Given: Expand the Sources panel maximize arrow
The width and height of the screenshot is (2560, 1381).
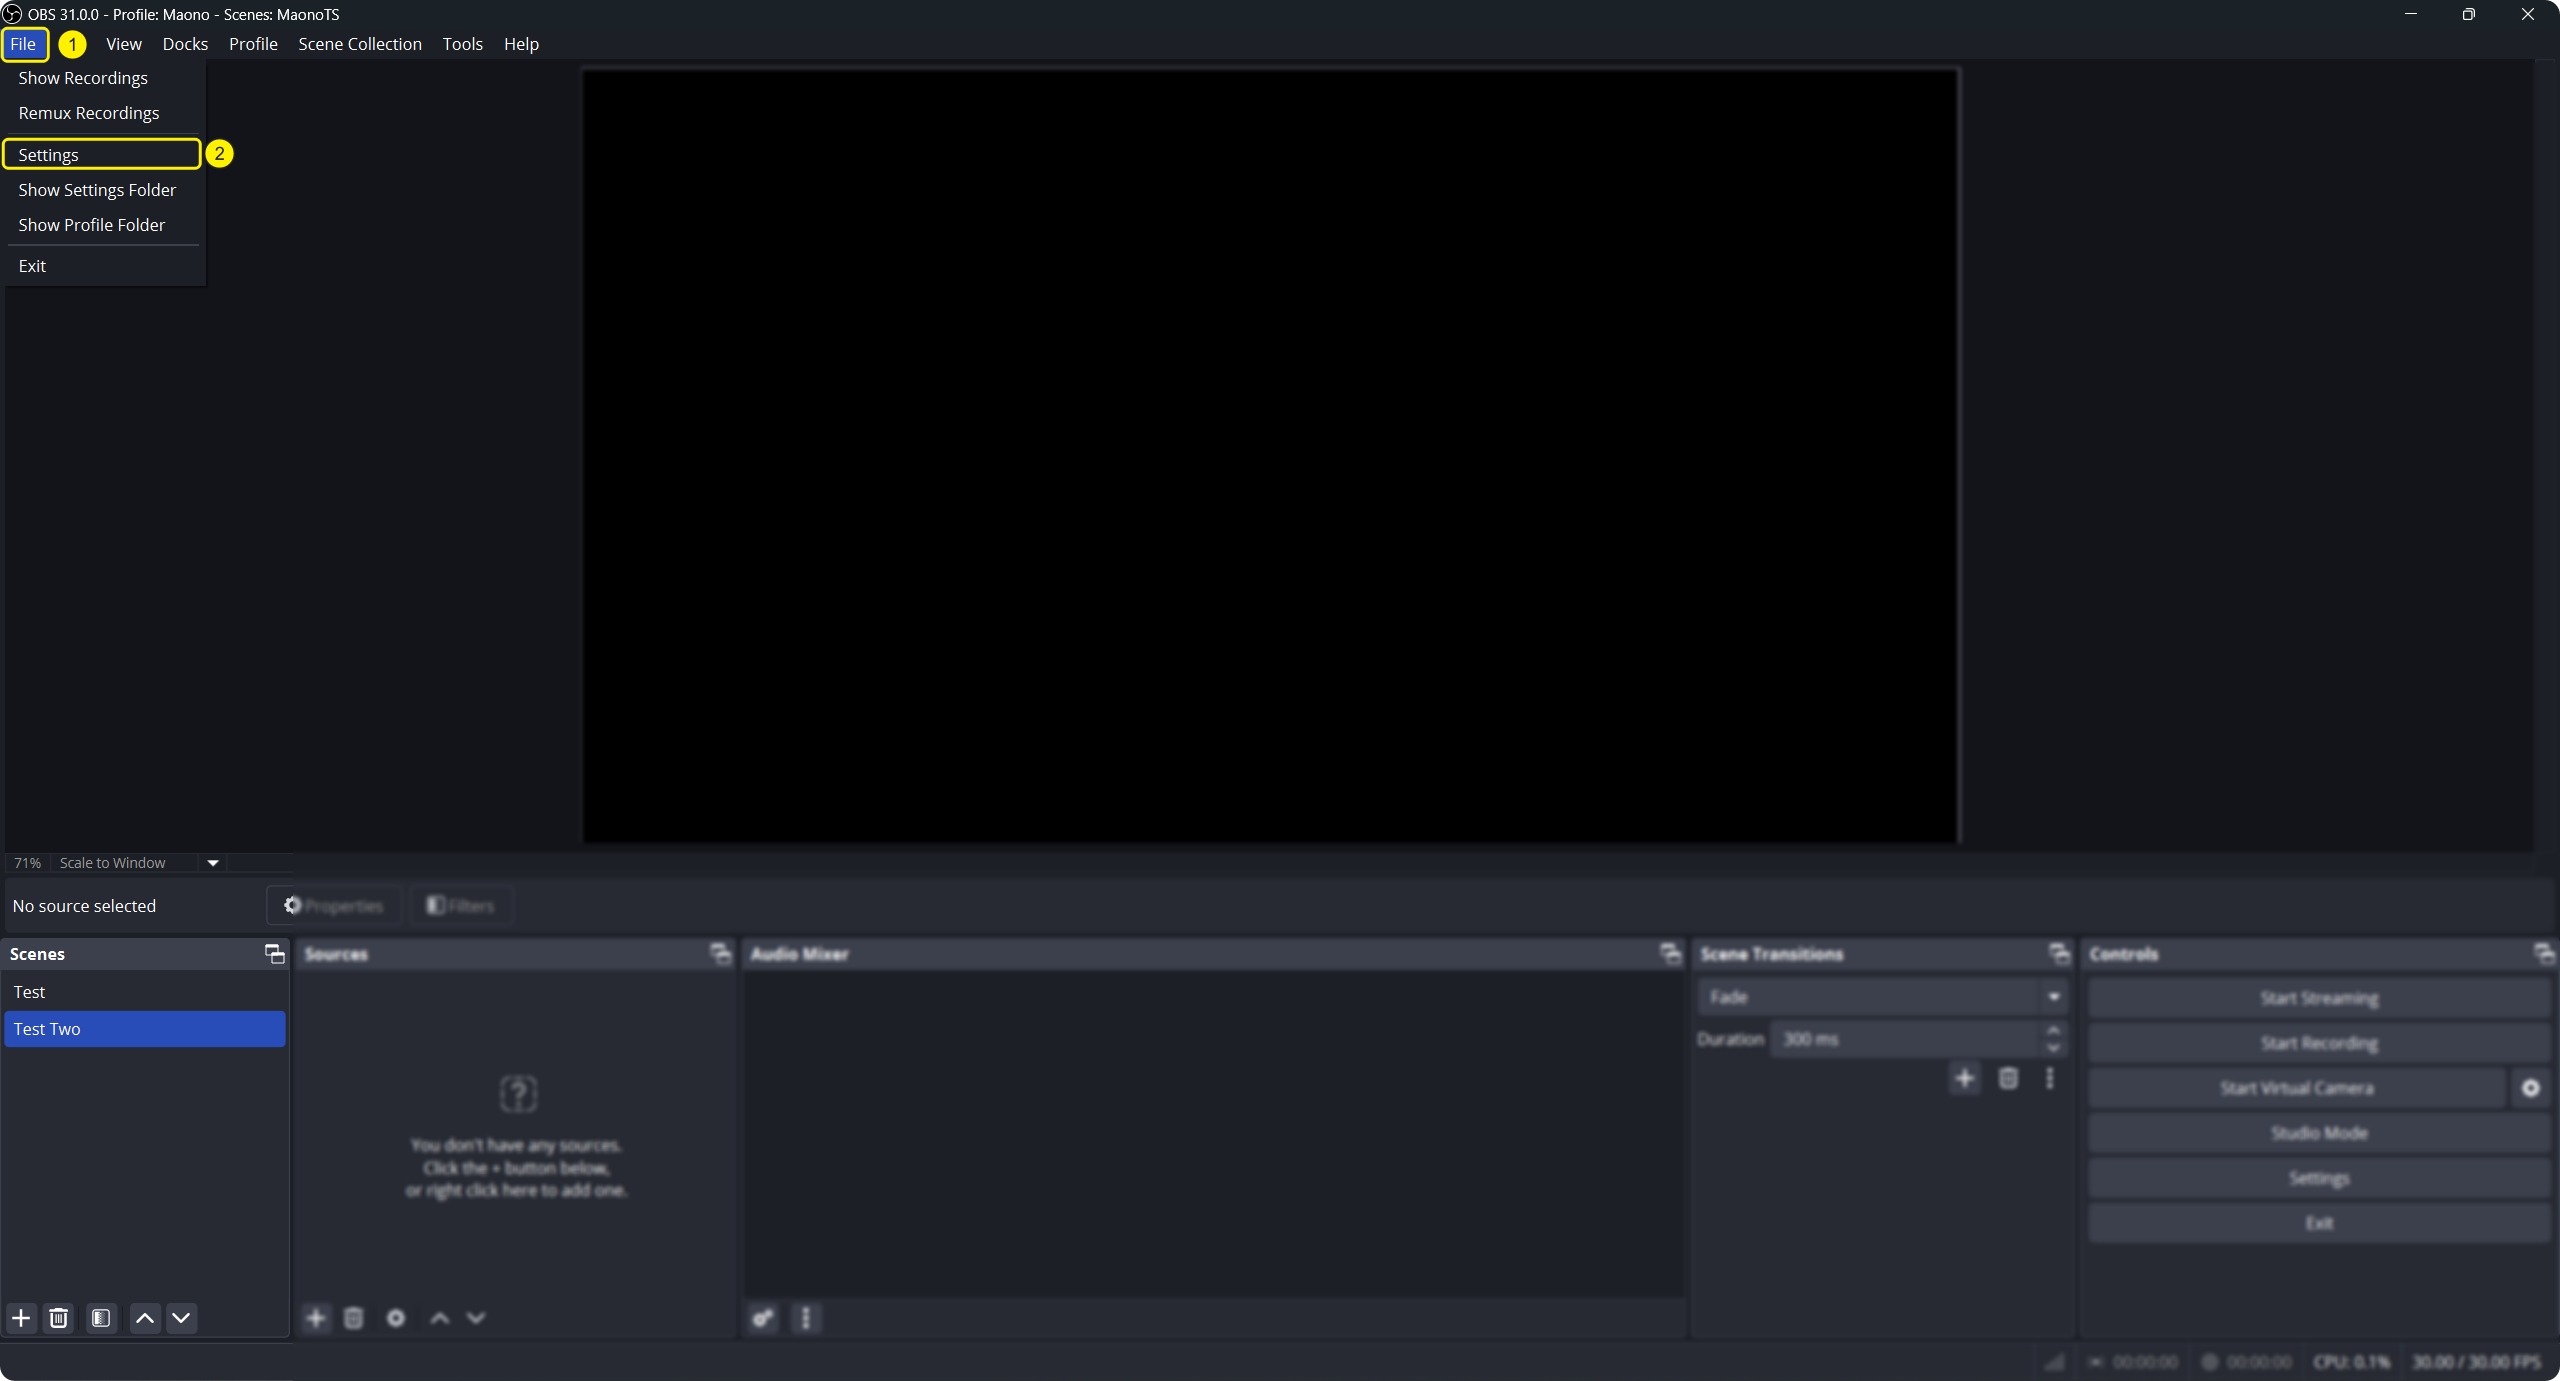Looking at the screenshot, I should (721, 952).
